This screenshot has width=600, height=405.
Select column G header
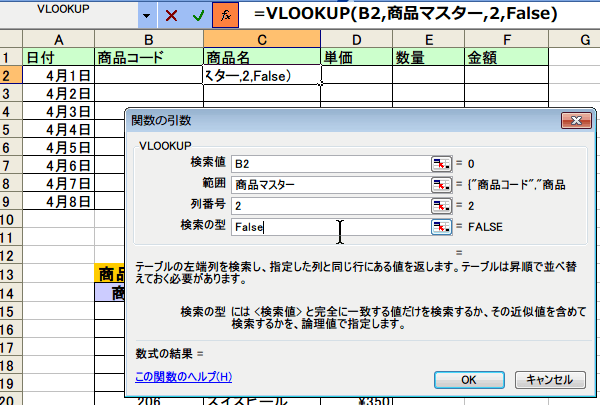(x=575, y=39)
